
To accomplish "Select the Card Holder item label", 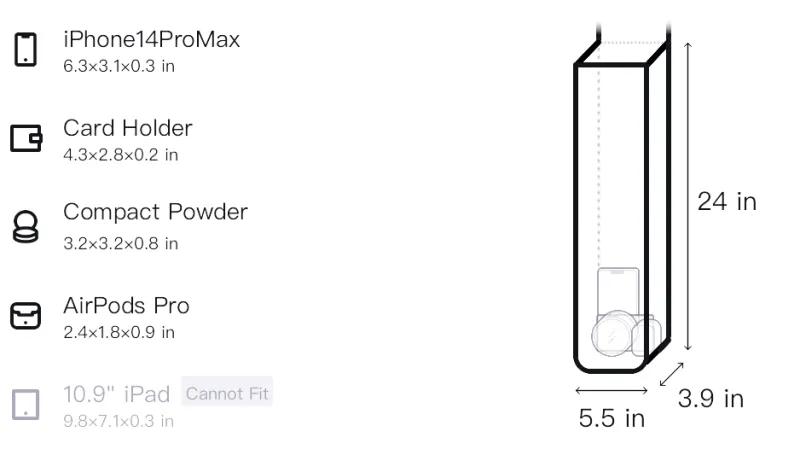I will [x=128, y=128].
